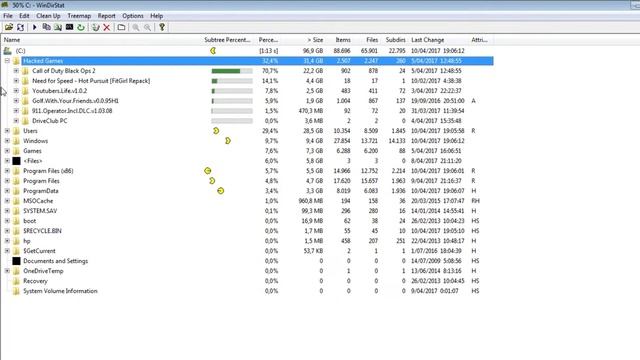
Task: Open the File menu
Action: (8, 16)
